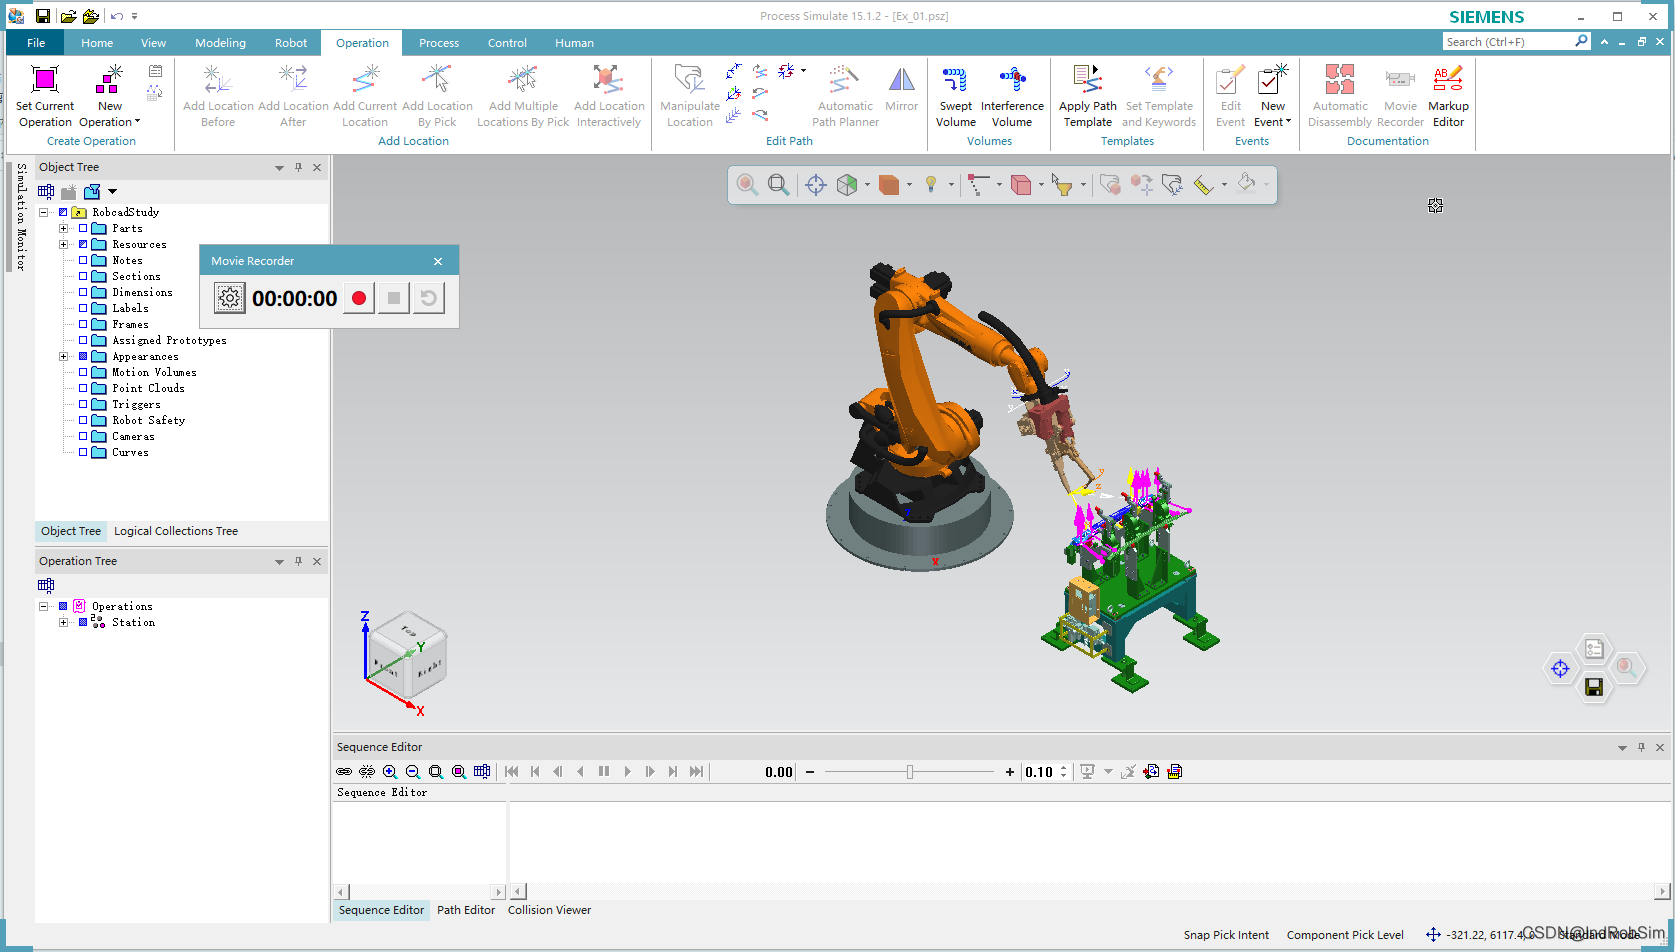
Task: Open the Object Tree panel options dropdown
Action: [279, 168]
